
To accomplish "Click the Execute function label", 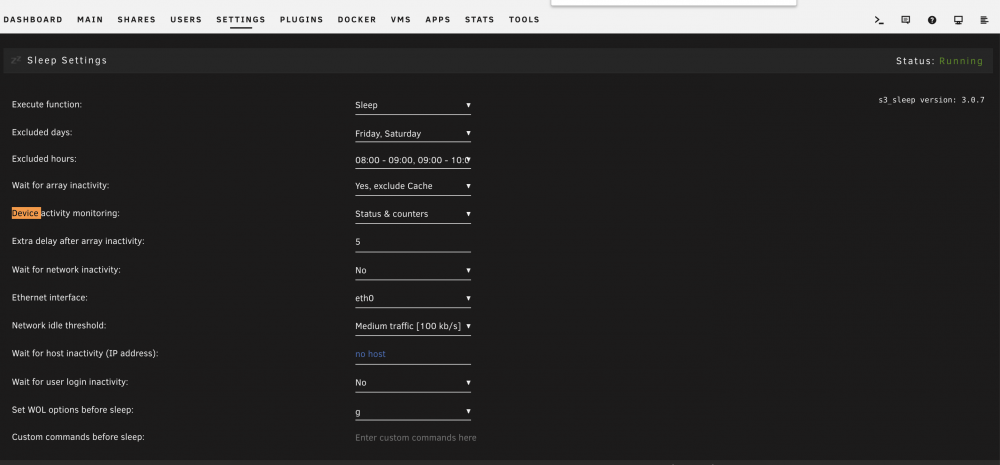I will 47,104.
